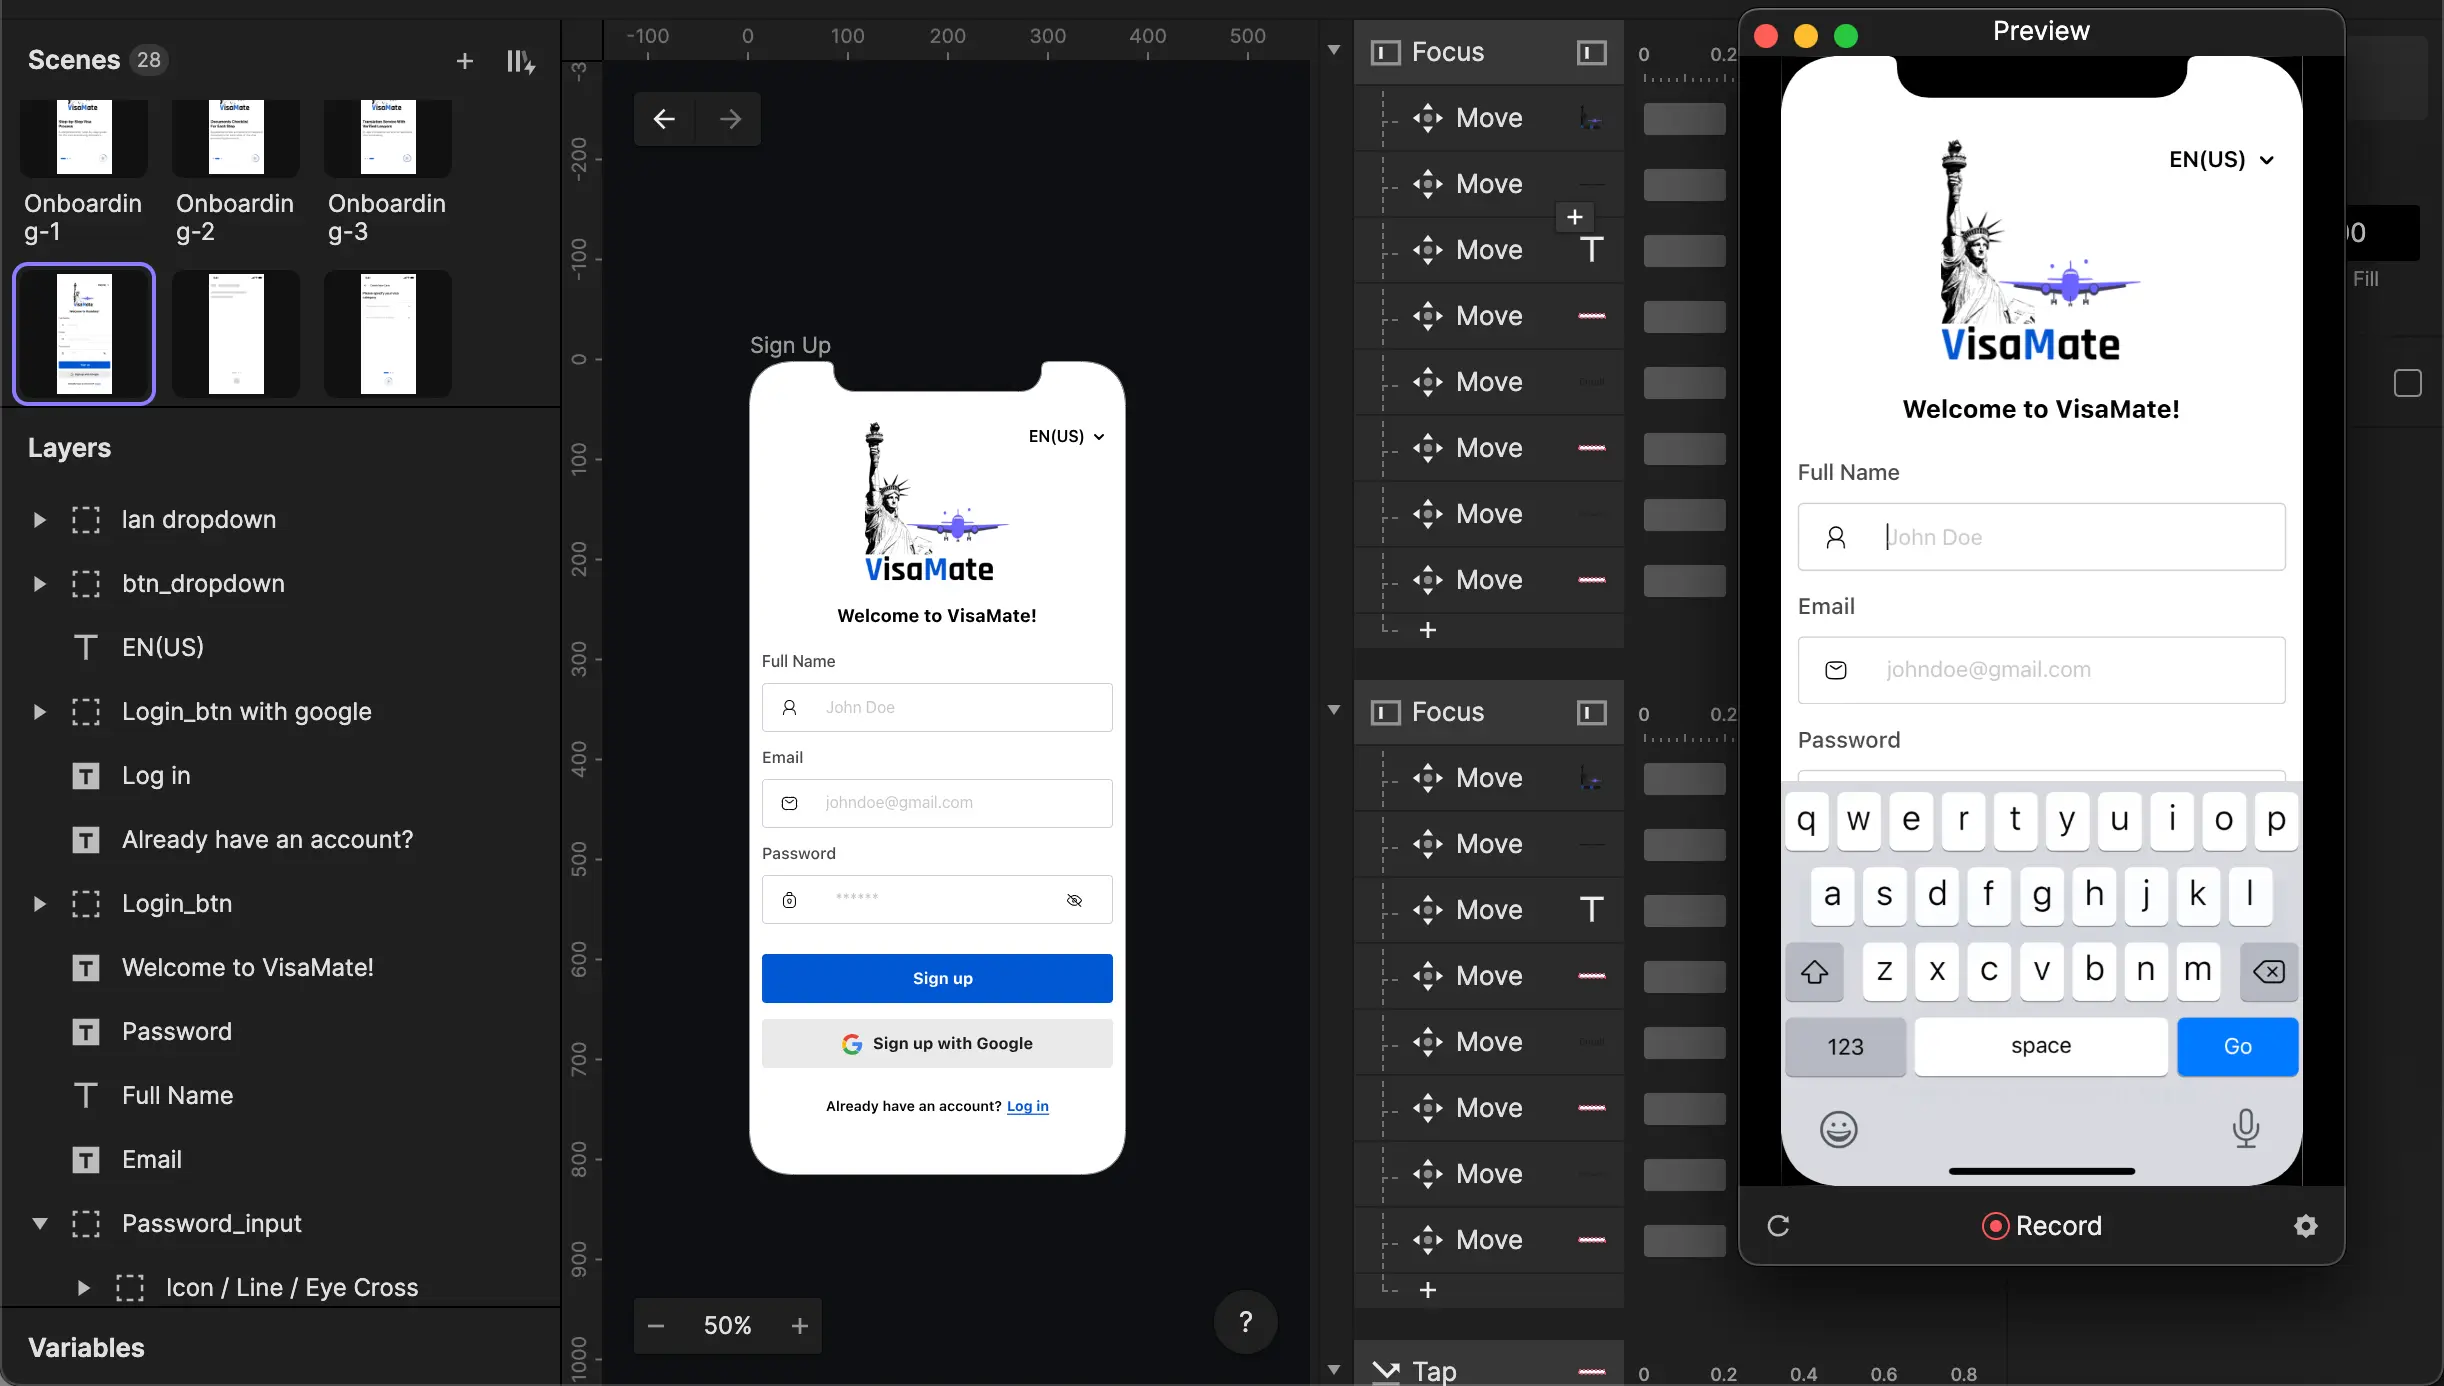The image size is (2444, 1386).
Task: Click the Full Name John Doe field on canvas
Action: [x=937, y=707]
